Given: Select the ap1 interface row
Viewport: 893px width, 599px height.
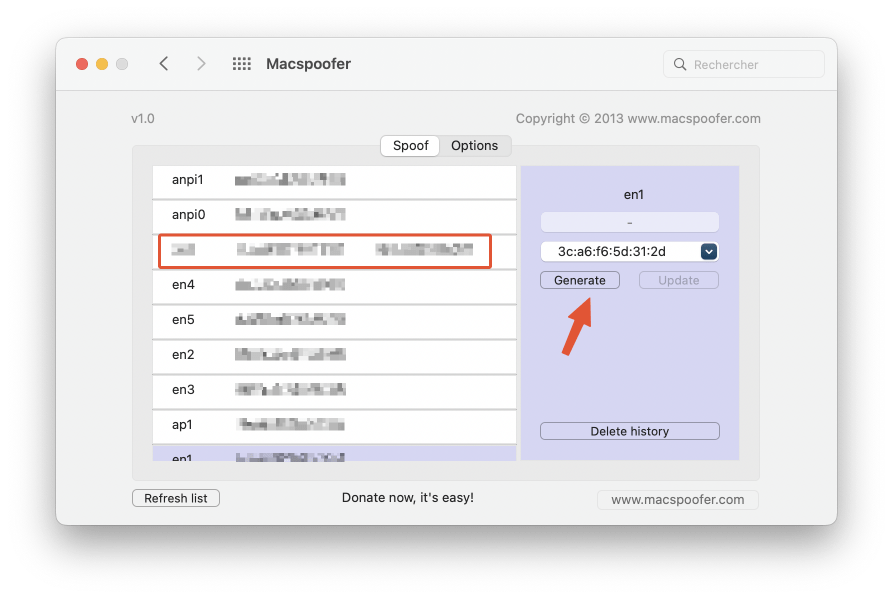Looking at the screenshot, I should coord(334,426).
